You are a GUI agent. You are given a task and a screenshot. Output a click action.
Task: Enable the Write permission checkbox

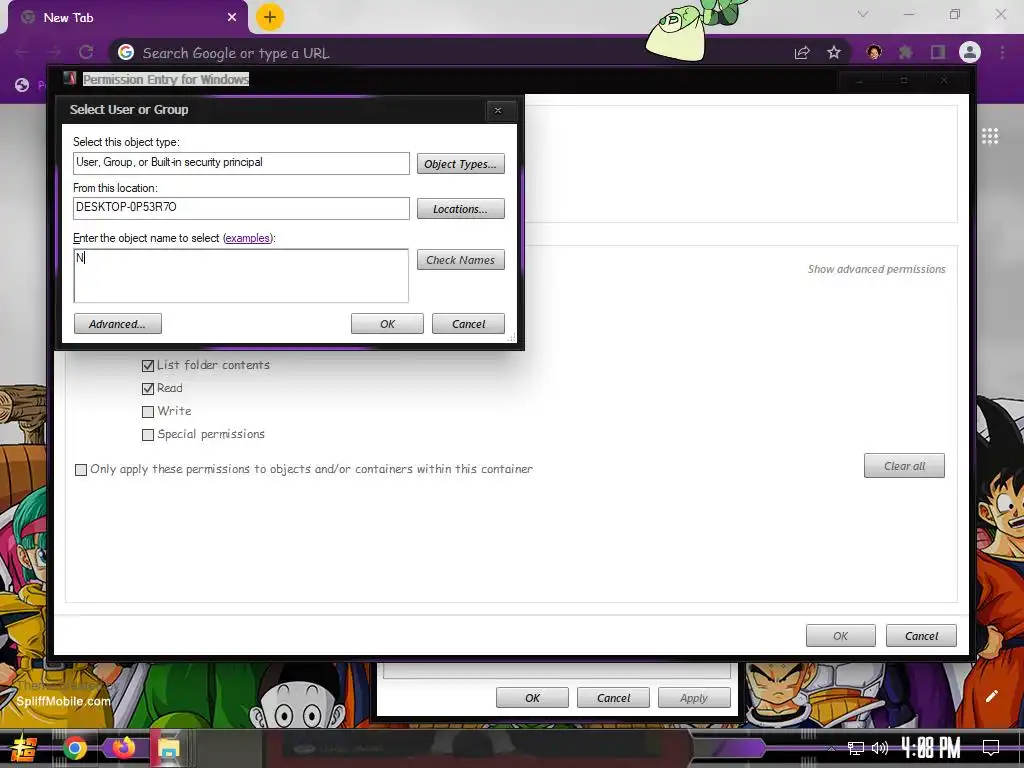pos(148,411)
